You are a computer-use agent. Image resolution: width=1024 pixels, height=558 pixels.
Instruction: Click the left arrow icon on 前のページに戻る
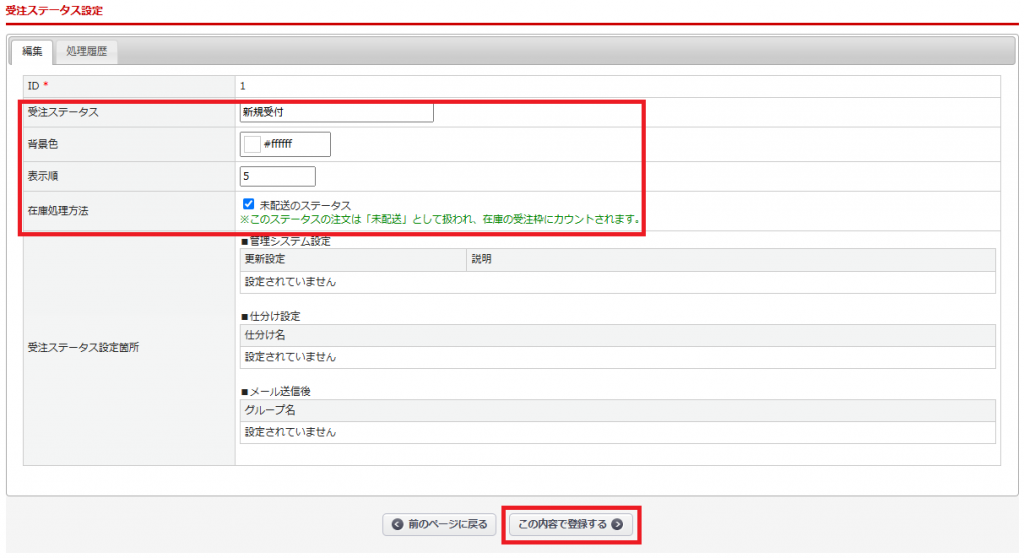click(x=397, y=524)
